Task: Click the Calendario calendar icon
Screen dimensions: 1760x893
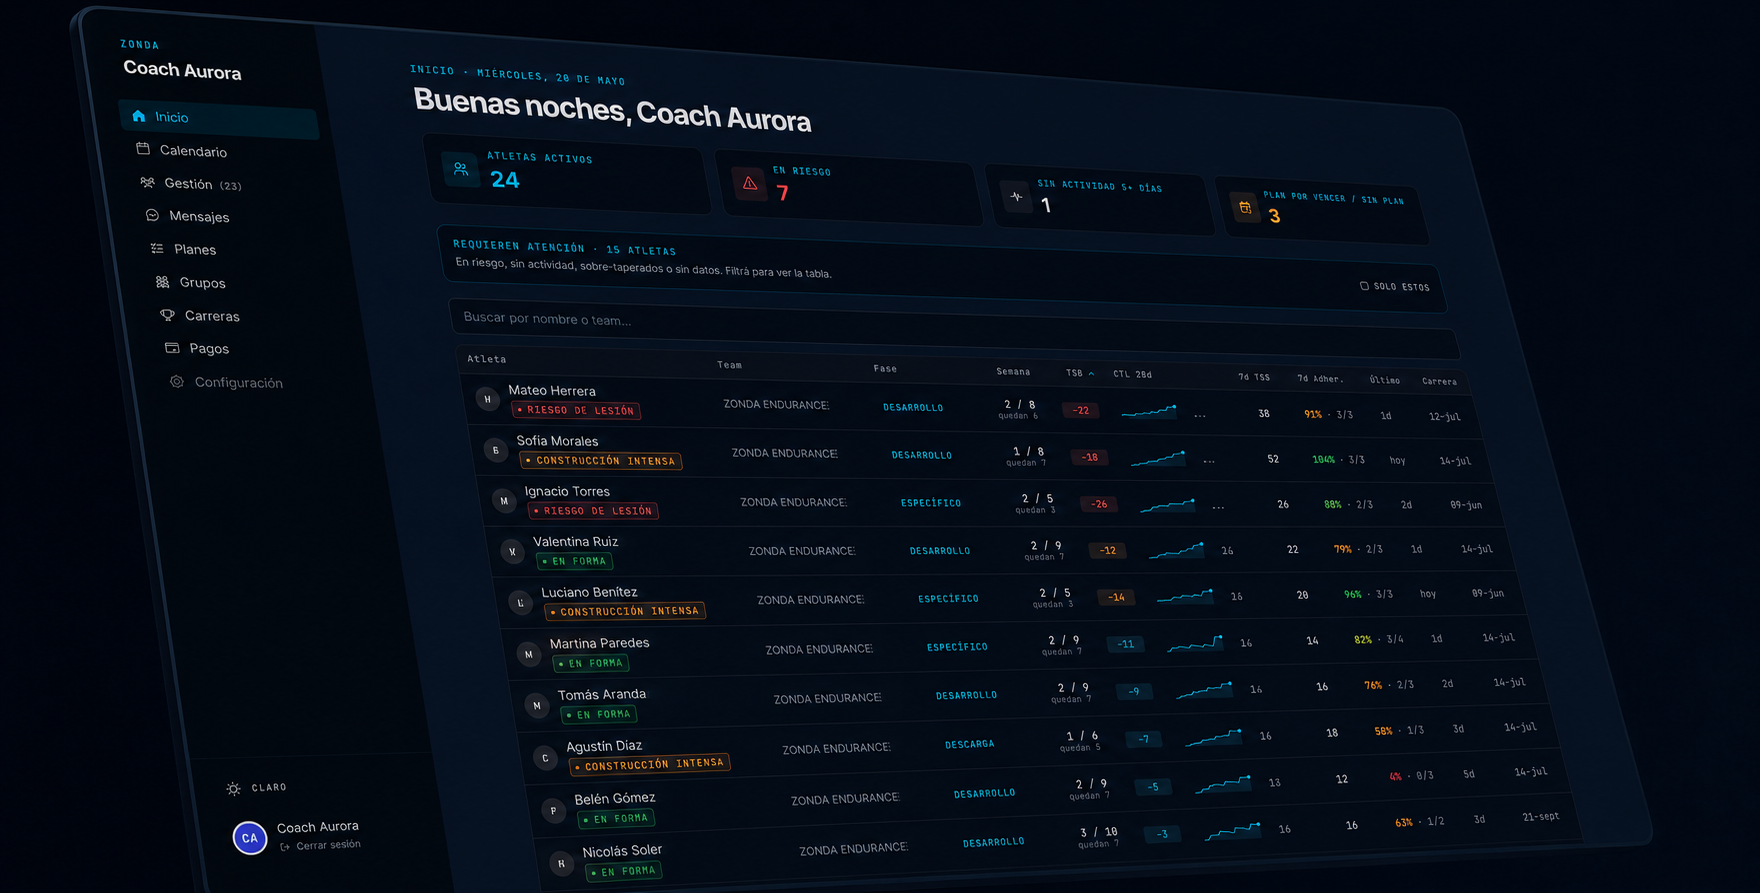Action: point(143,149)
